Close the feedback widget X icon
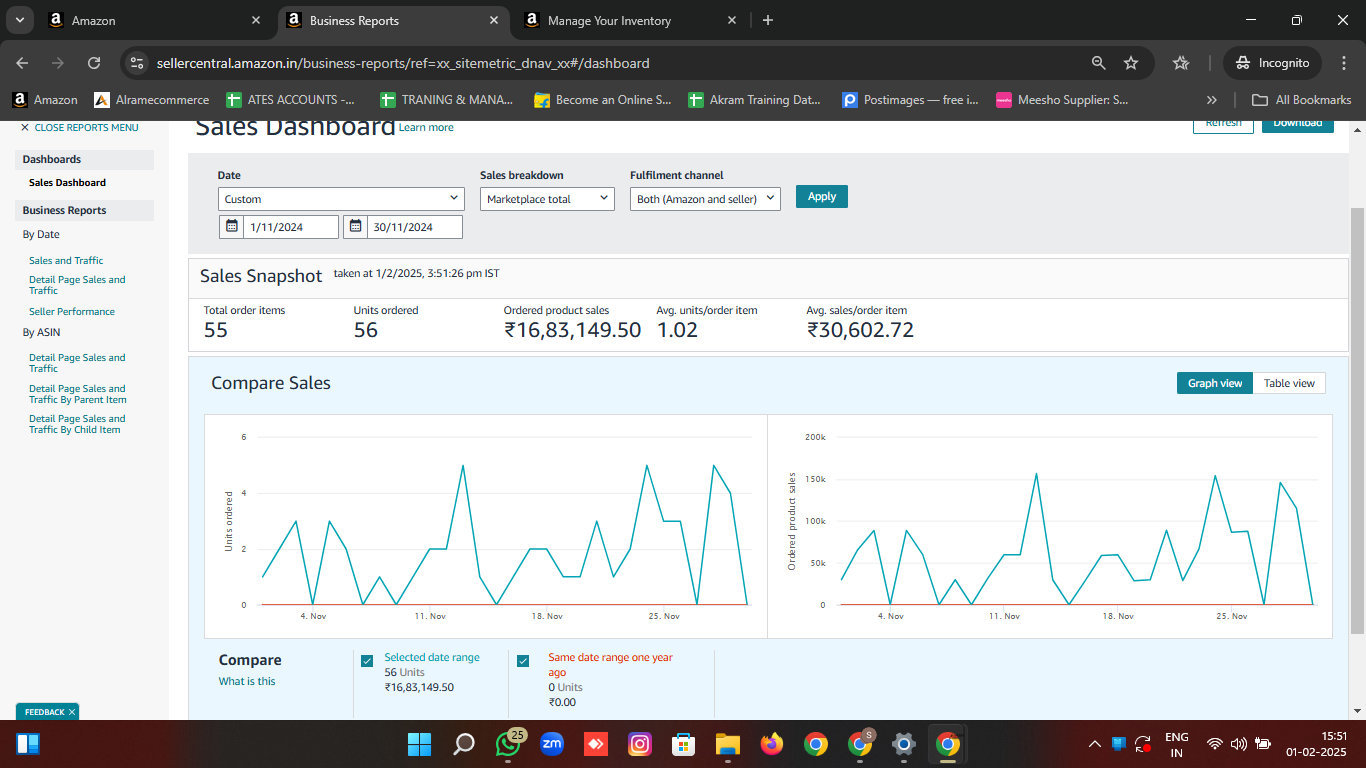Viewport: 1366px width, 768px height. [72, 712]
